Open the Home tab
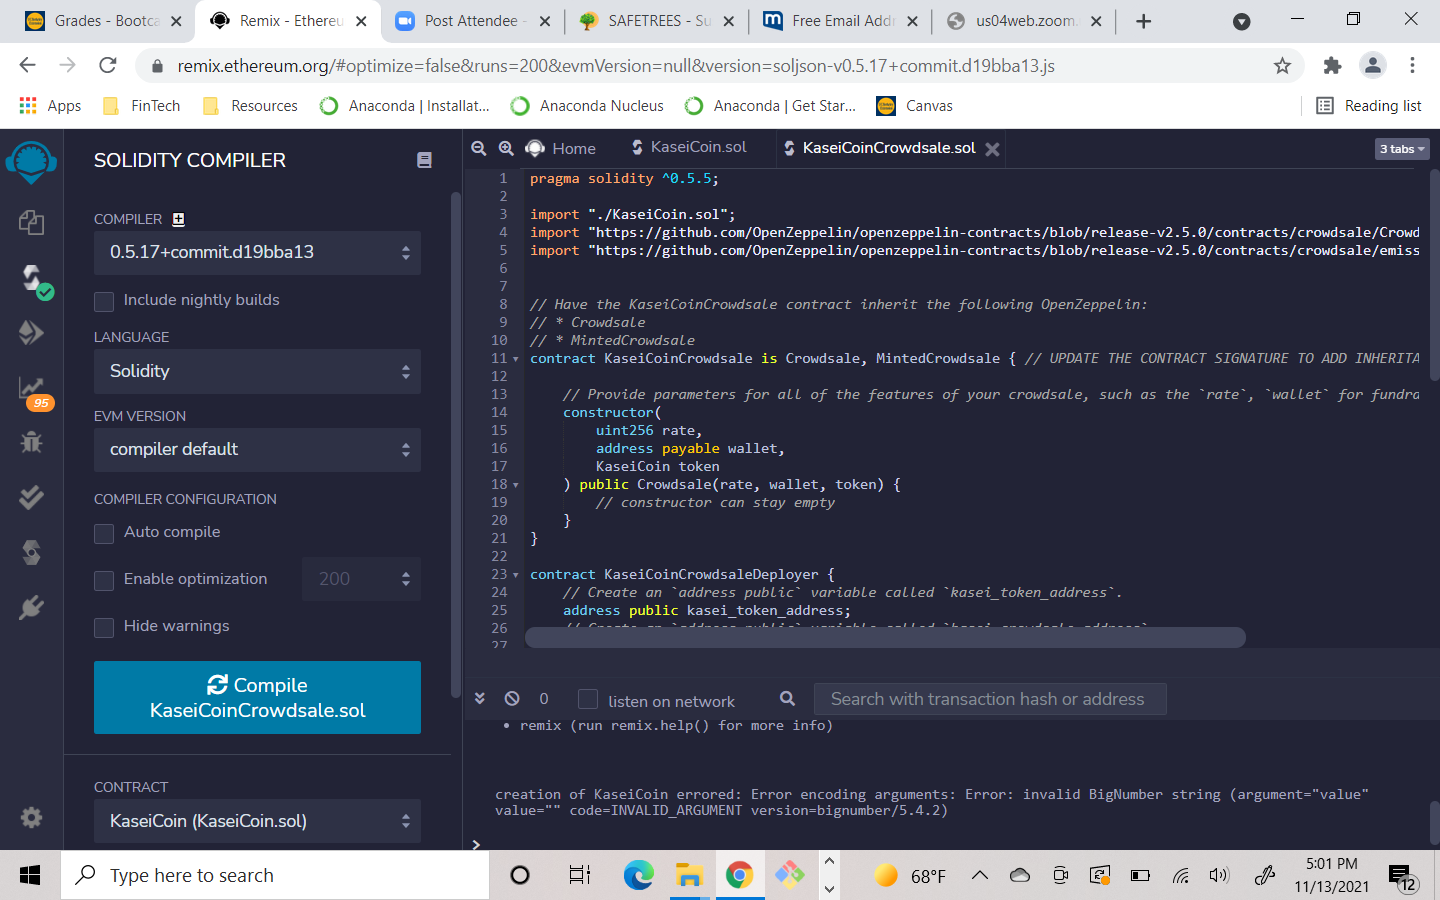Image resolution: width=1440 pixels, height=900 pixels. click(x=561, y=148)
